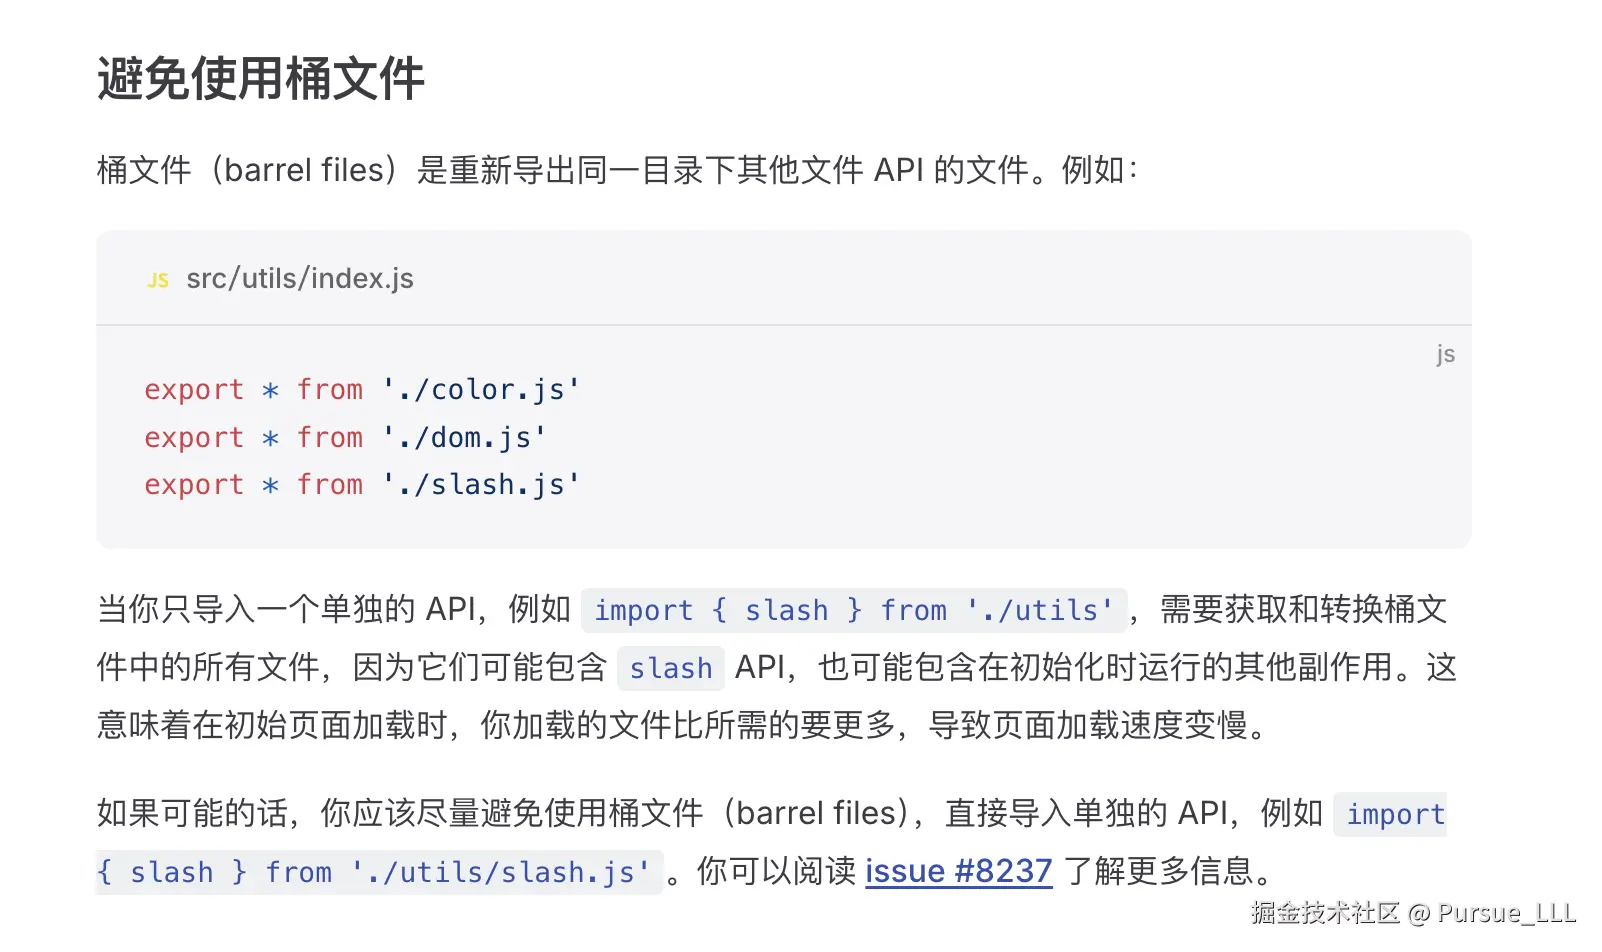
Task: Open the issue #8237 link
Action: [958, 871]
